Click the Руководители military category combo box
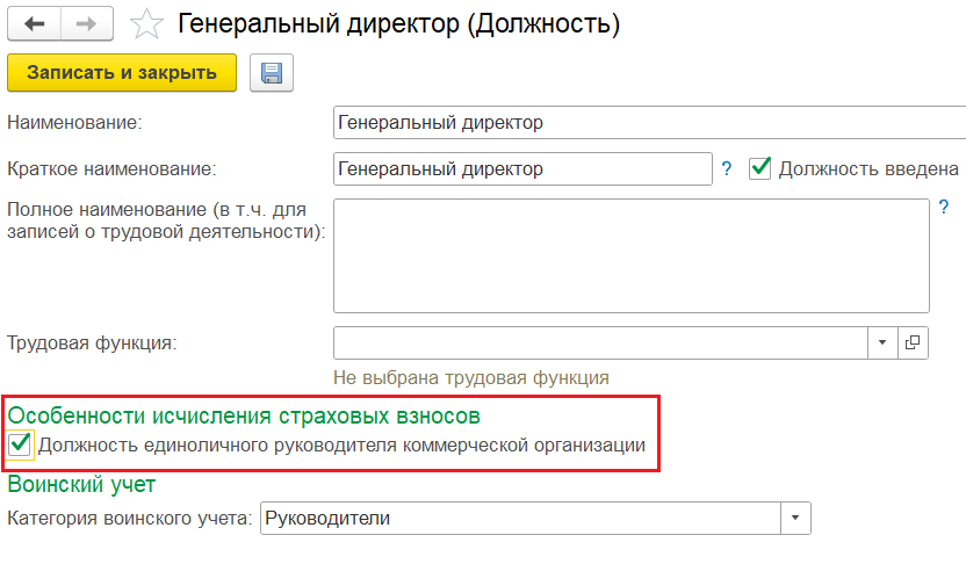The height and width of the screenshot is (564, 966). click(520, 518)
